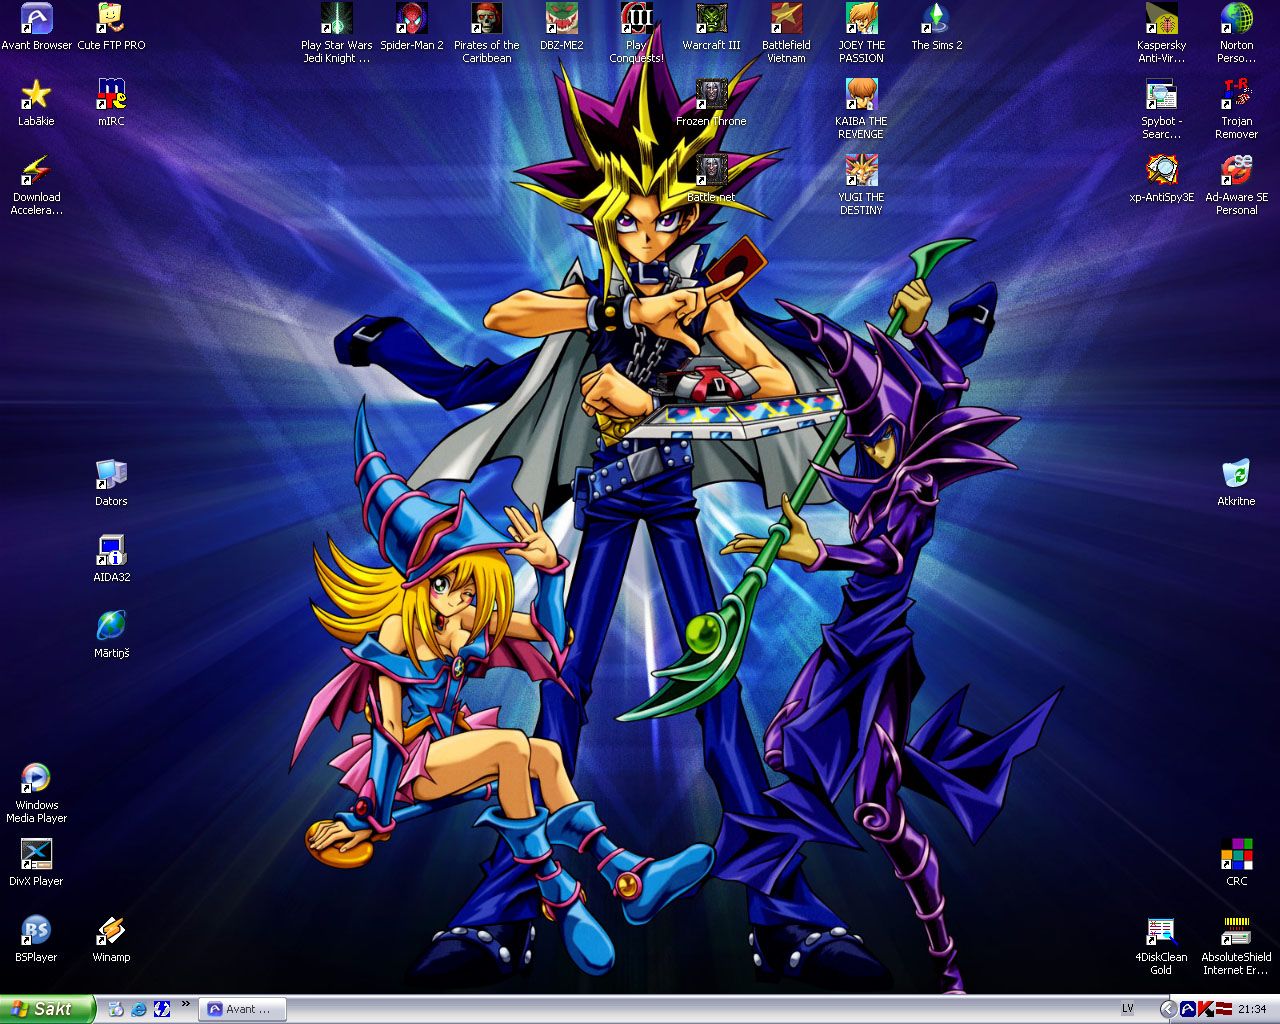Click the Kaspersky tray icon
Screen dimensions: 1280x1024
1205,1009
